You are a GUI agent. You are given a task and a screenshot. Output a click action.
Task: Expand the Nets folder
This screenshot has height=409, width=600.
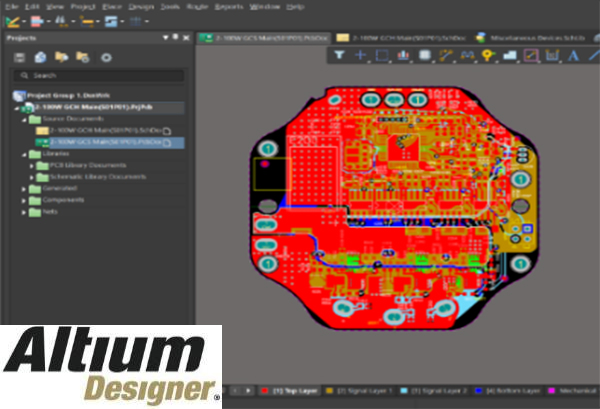pos(24,212)
